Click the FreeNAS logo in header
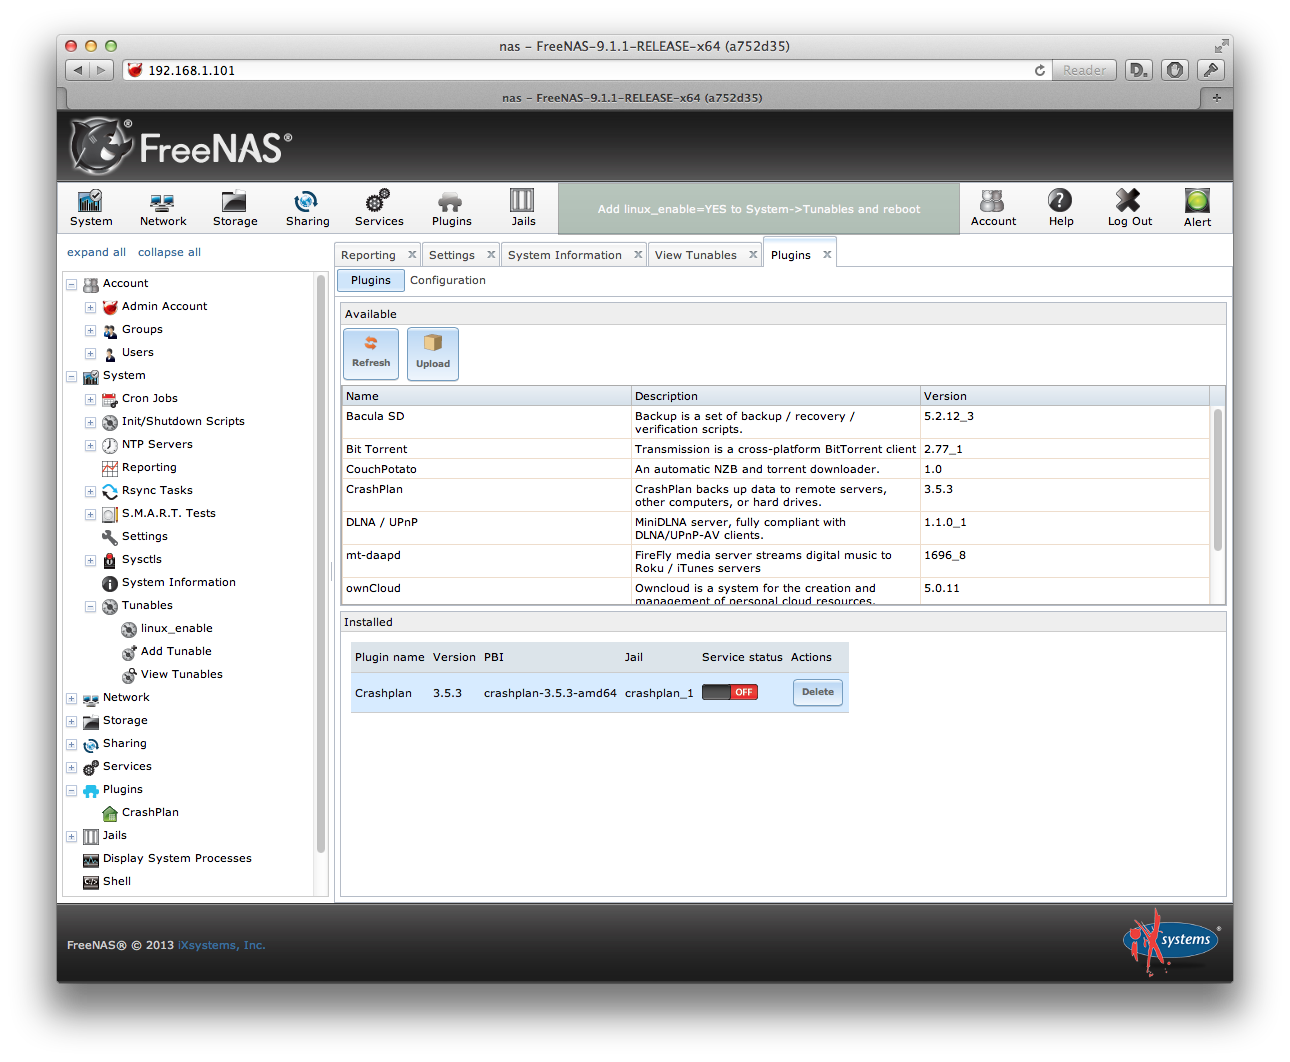 tap(181, 146)
